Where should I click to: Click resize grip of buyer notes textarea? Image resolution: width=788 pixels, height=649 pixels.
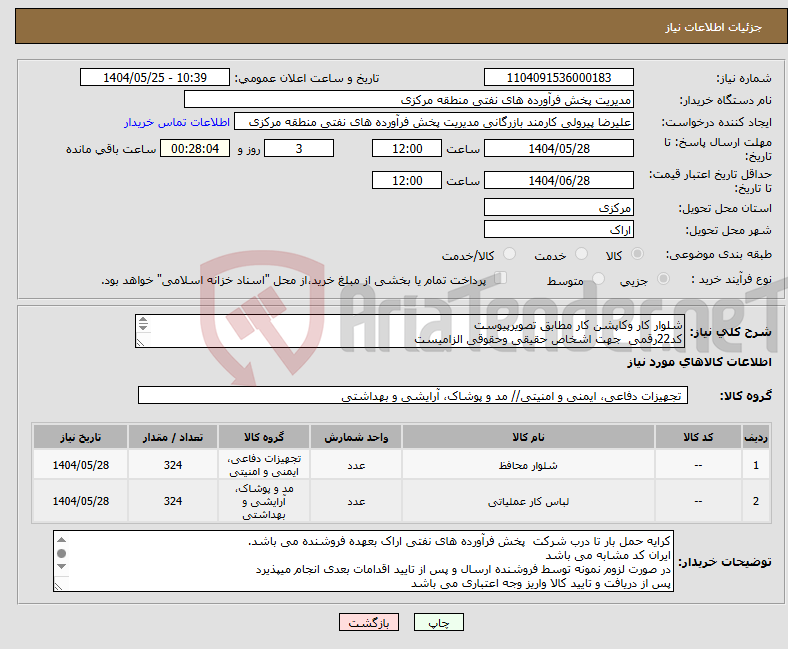point(59,586)
